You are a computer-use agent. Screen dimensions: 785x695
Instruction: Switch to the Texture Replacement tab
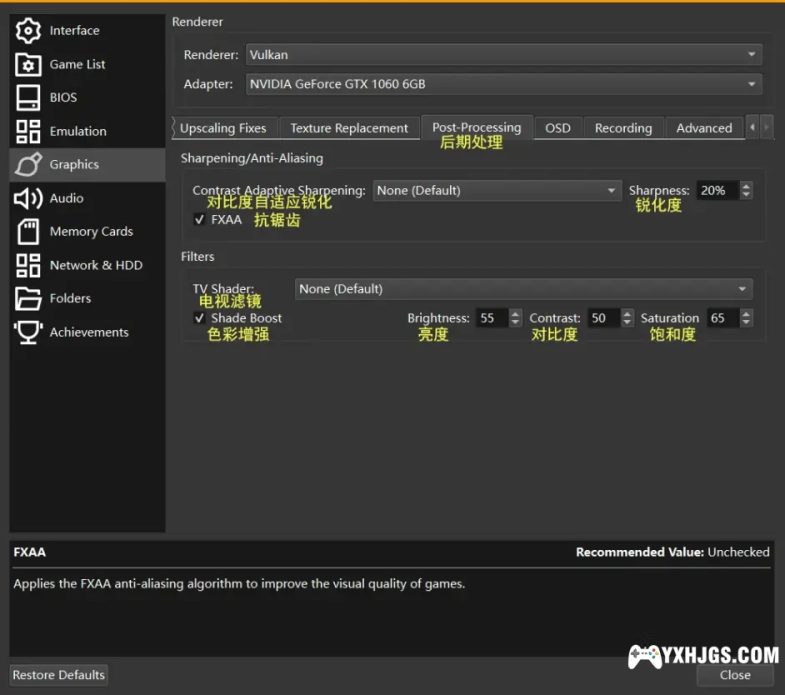pos(349,128)
